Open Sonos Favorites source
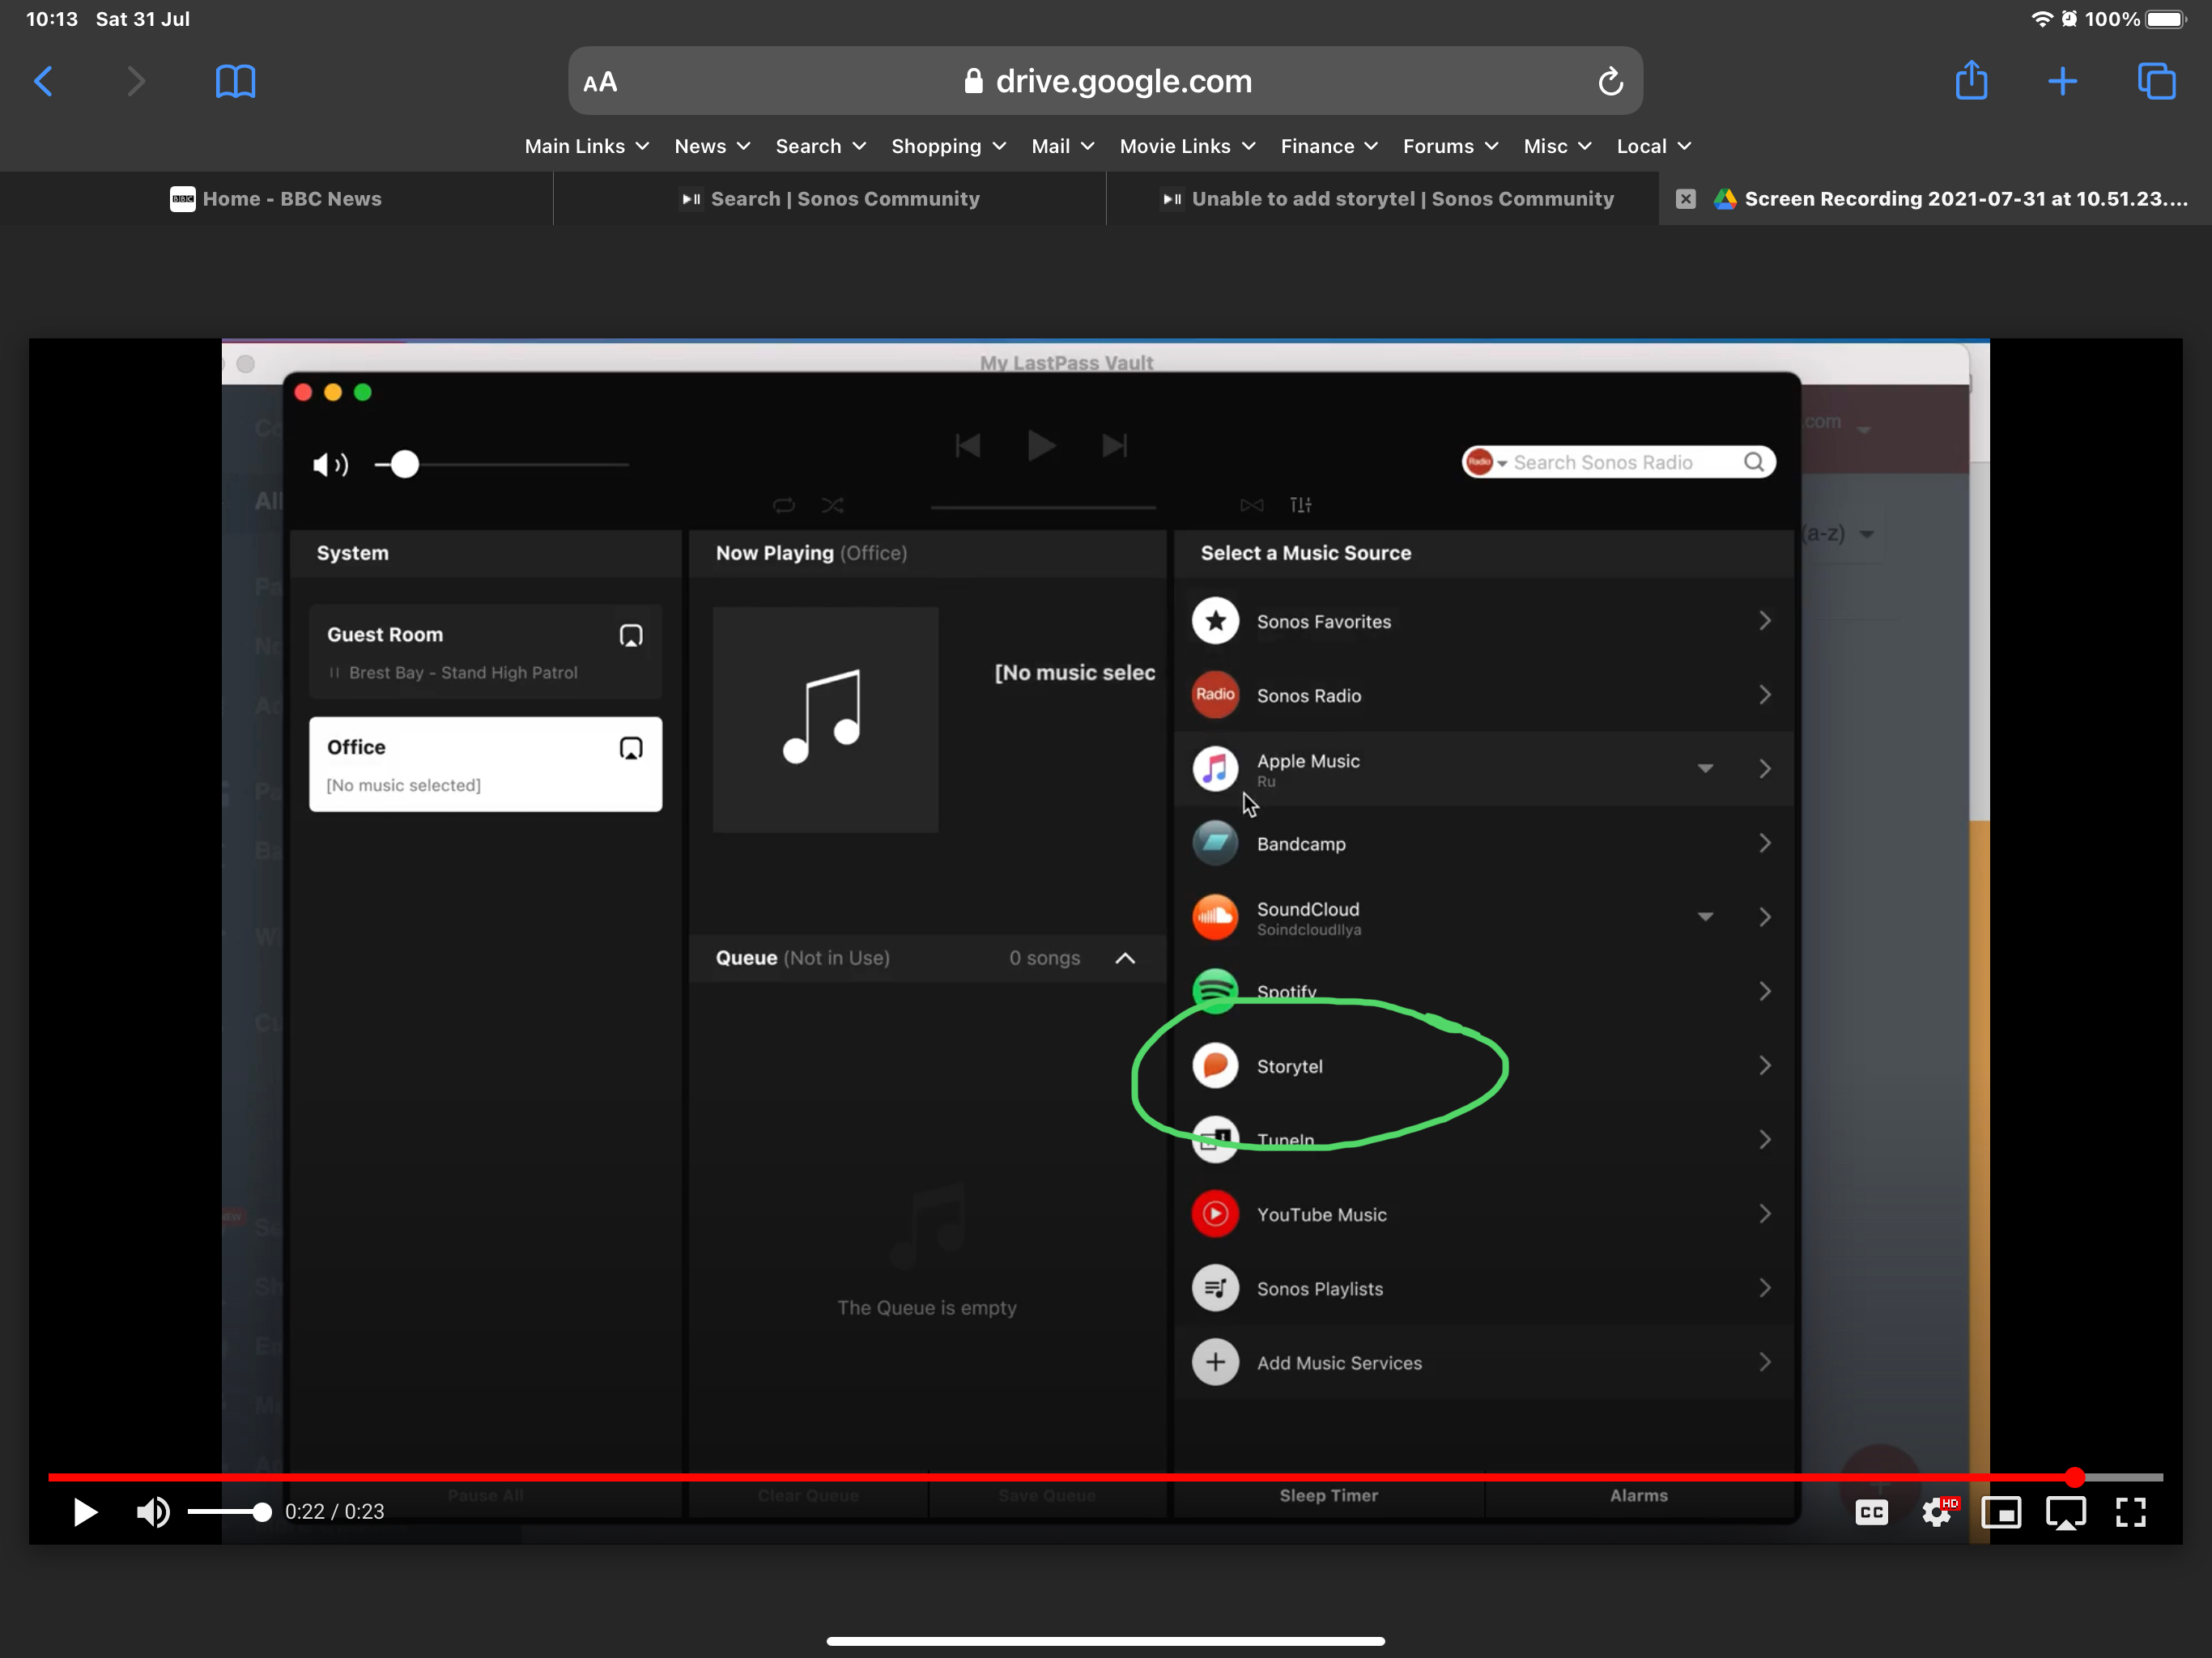Image resolution: width=2212 pixels, height=1658 pixels. [1483, 621]
